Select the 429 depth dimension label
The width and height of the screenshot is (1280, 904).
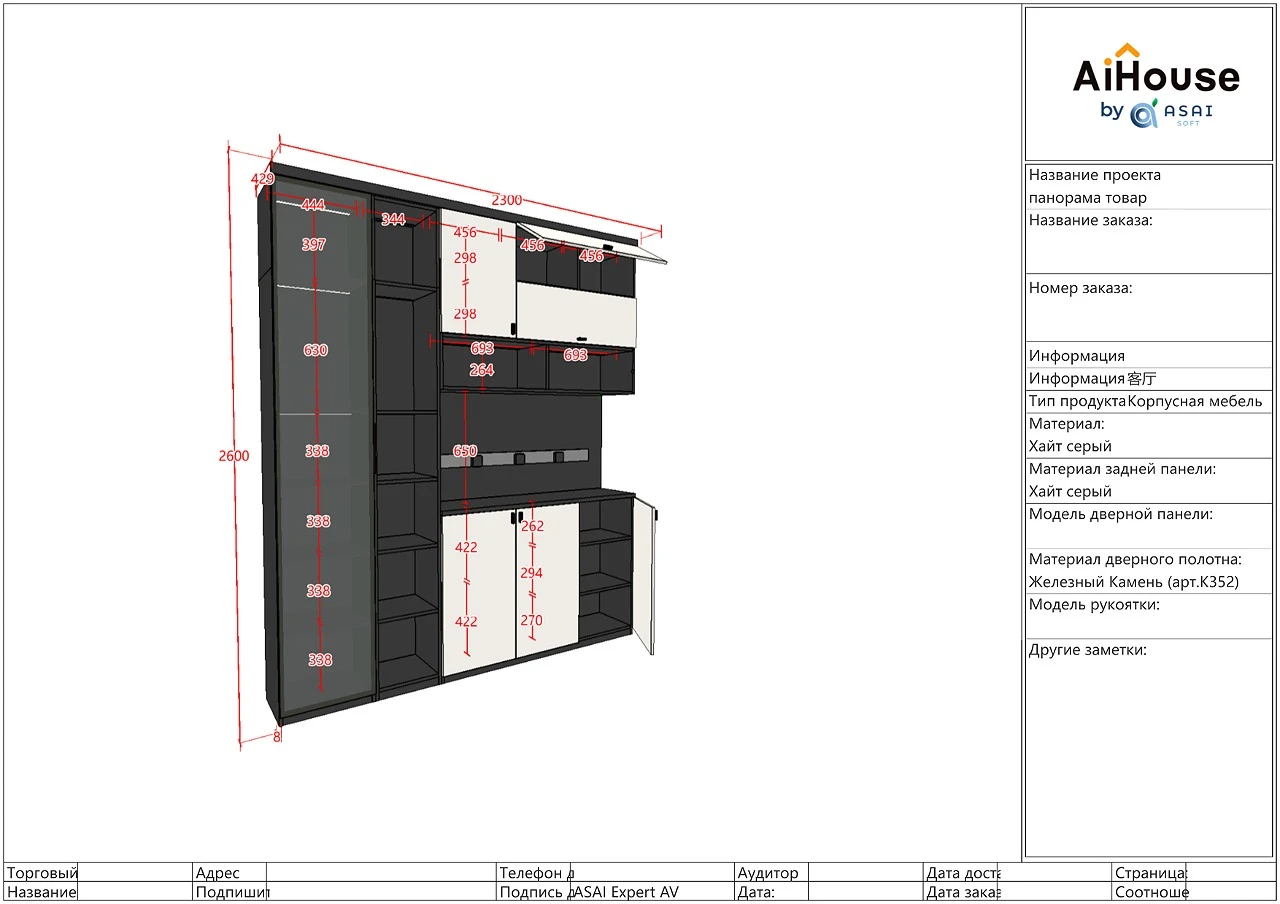[262, 179]
